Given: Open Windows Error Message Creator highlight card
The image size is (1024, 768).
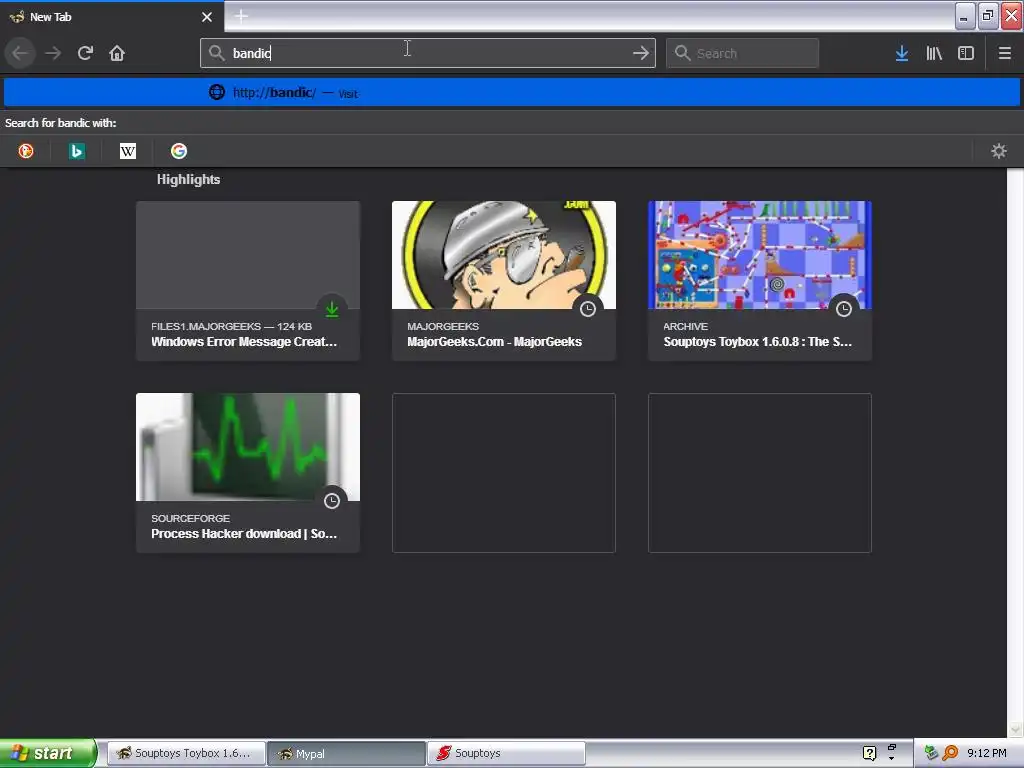Looking at the screenshot, I should (x=248, y=281).
